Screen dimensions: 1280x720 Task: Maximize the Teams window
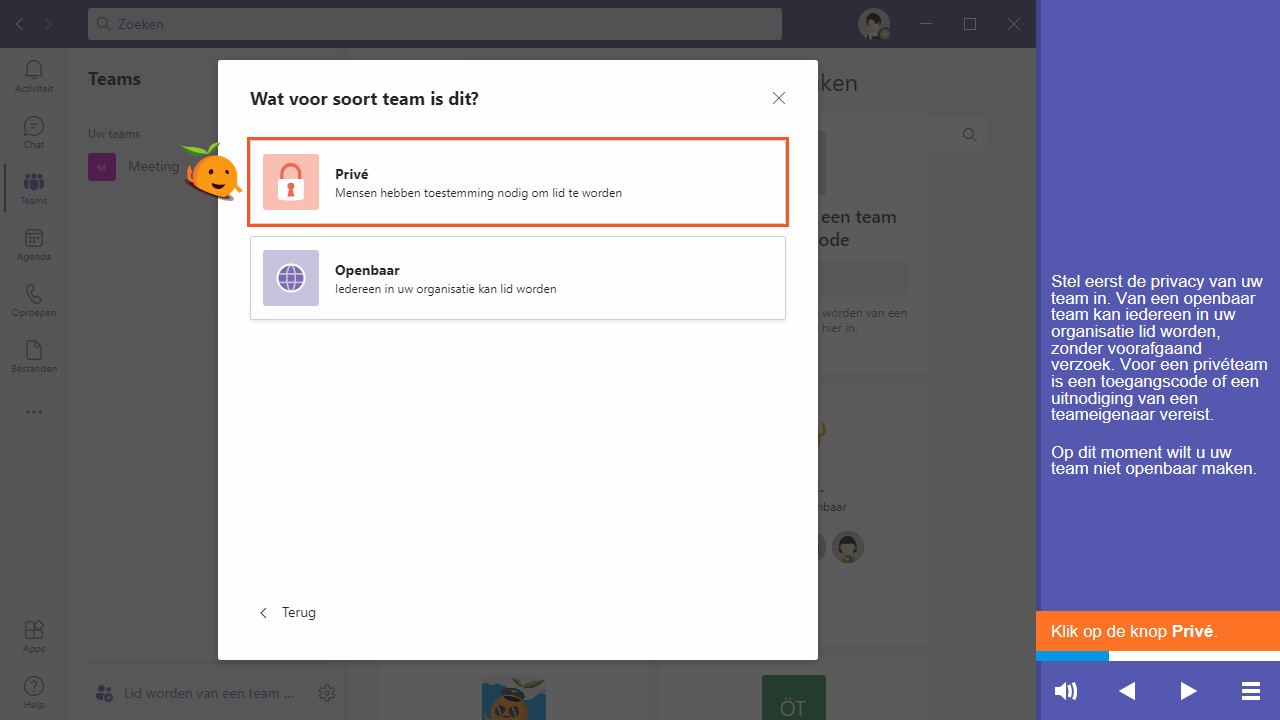coord(970,24)
